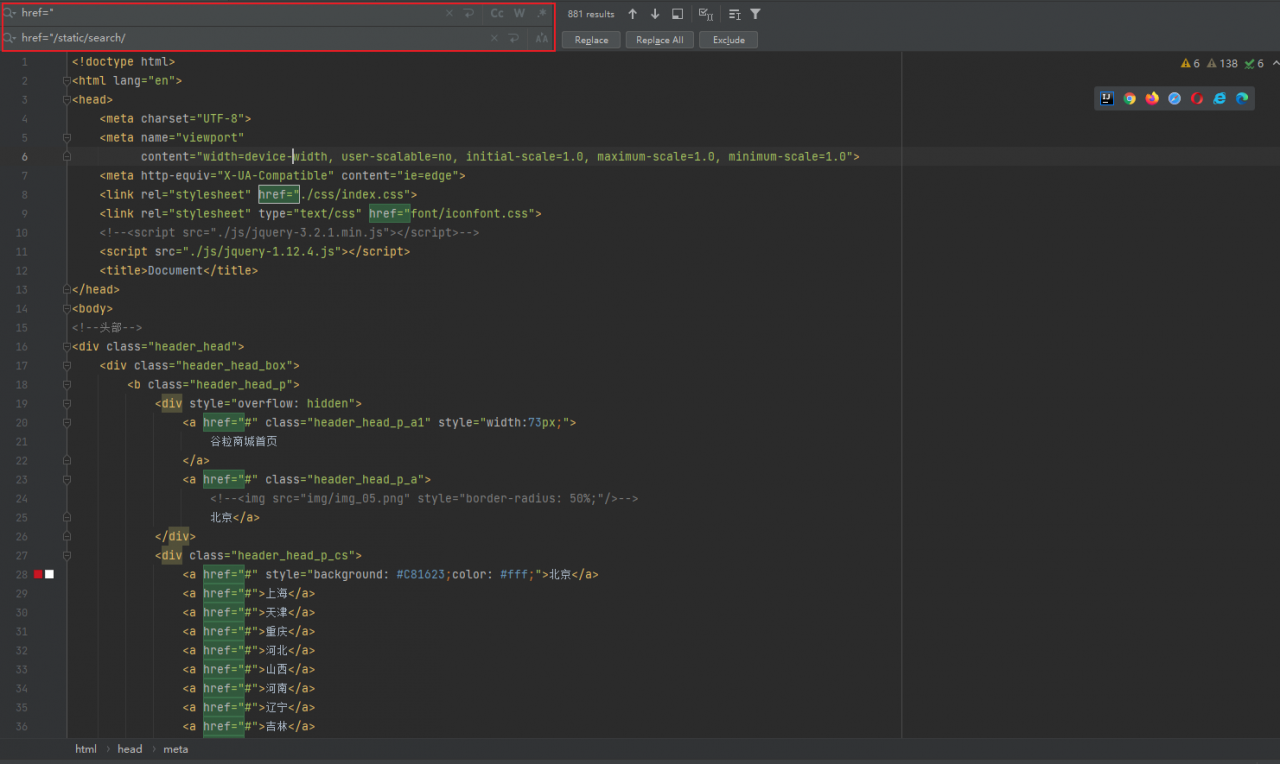Click line number 28 in the gutter
Screen dimensions: 1280x764
tap(22, 575)
